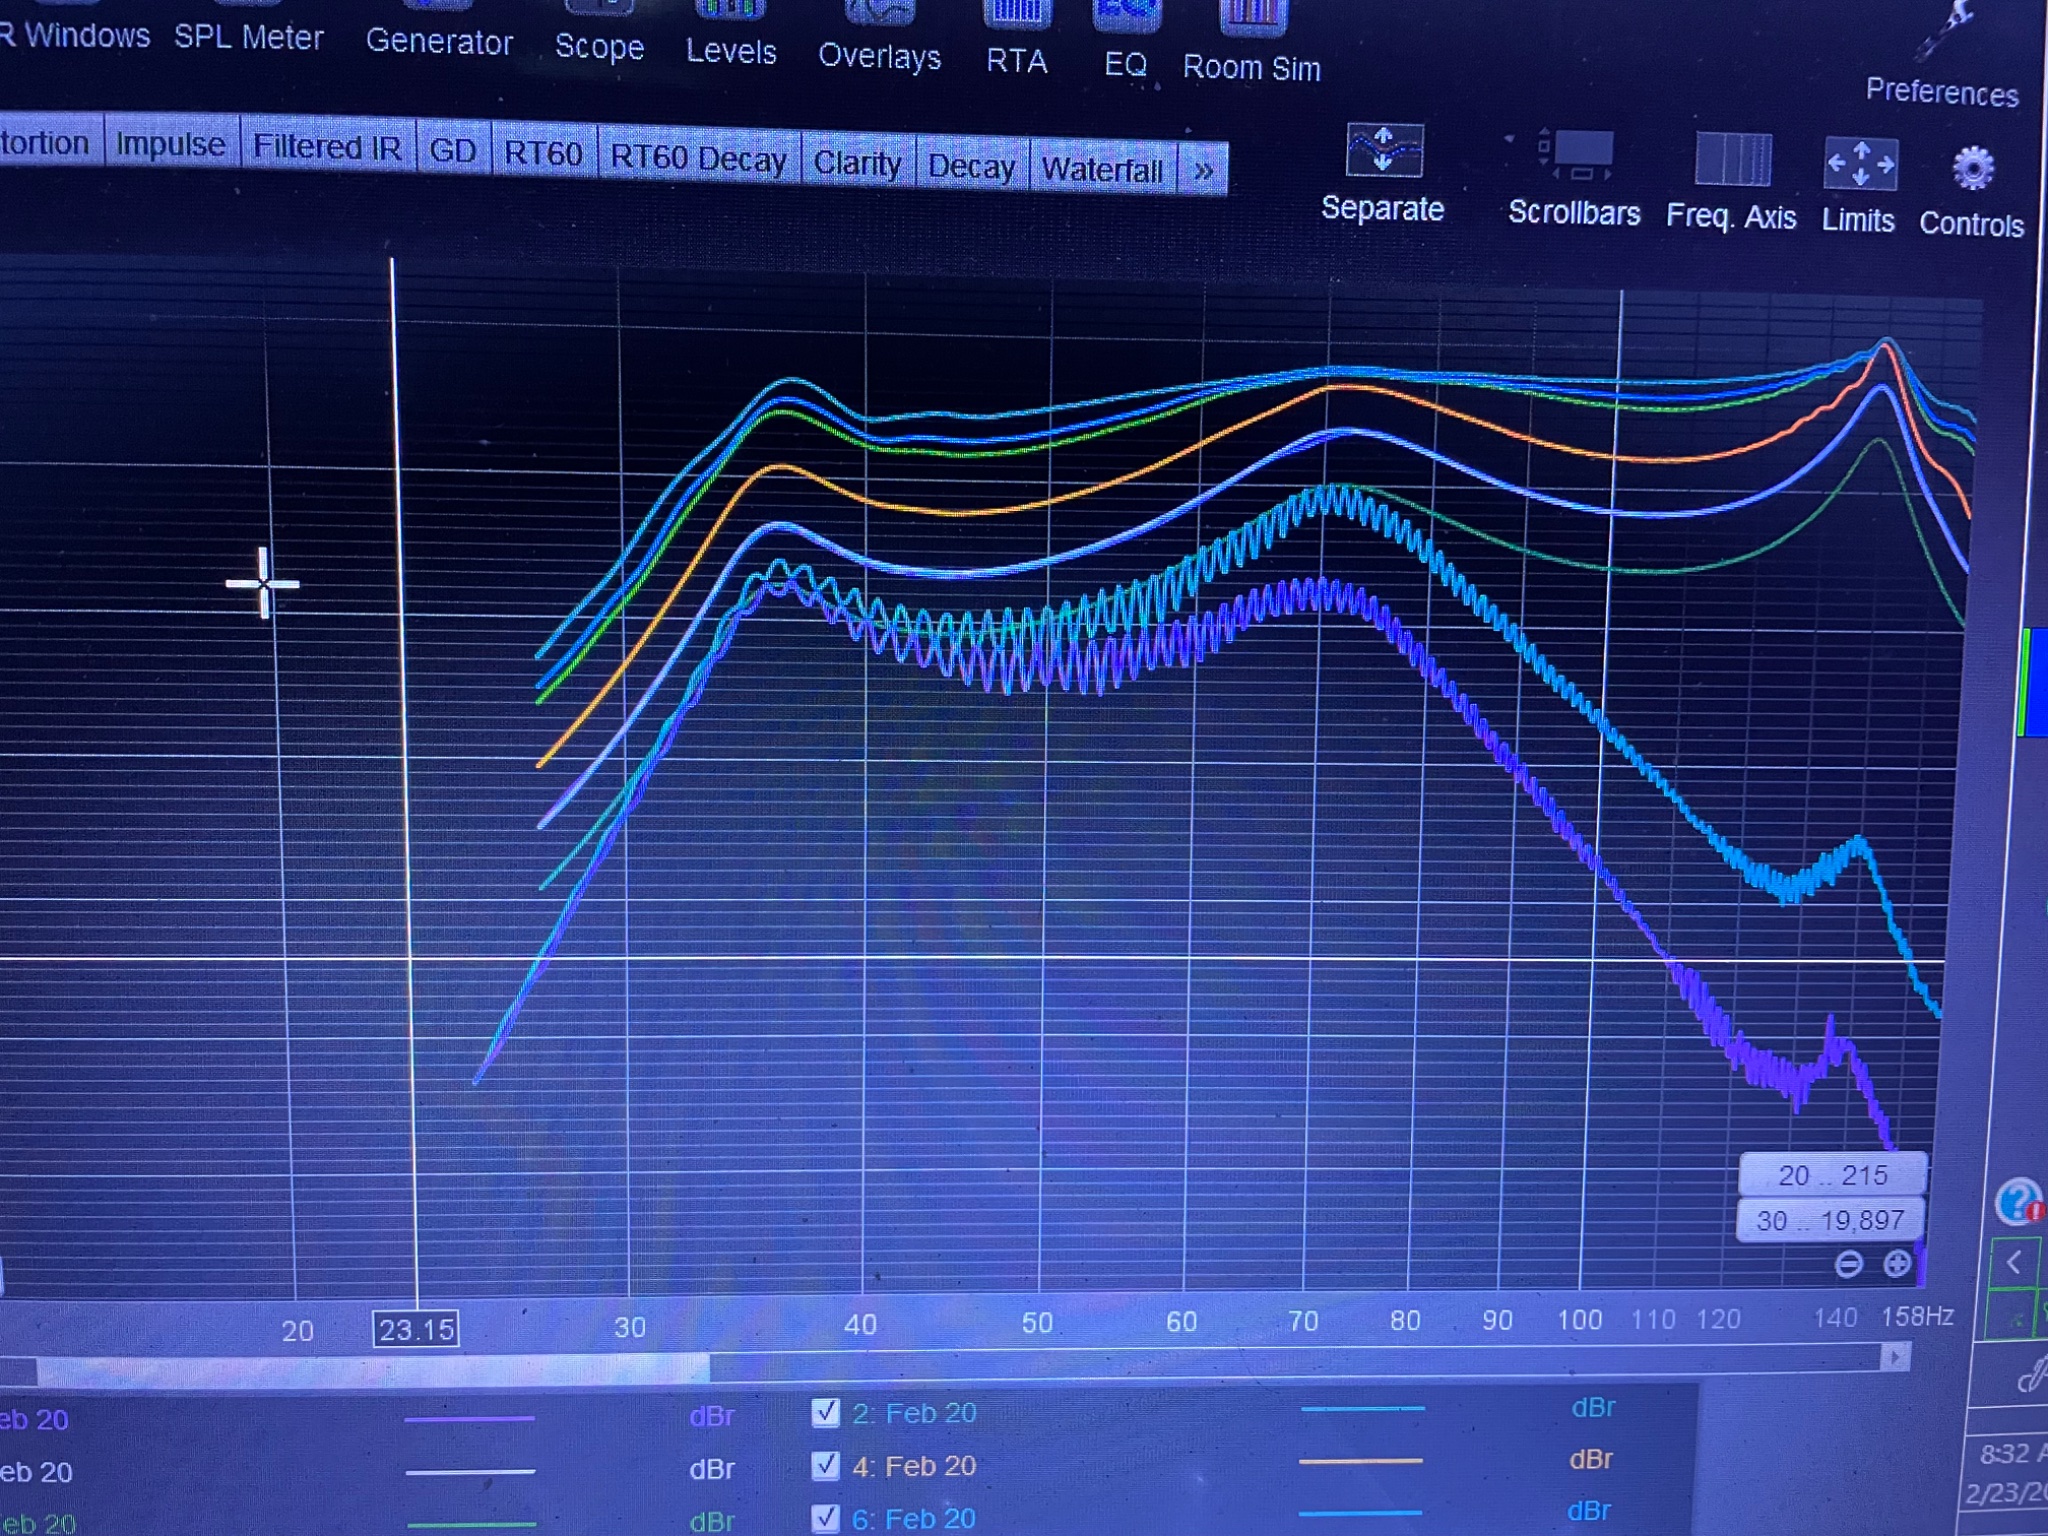Image resolution: width=2048 pixels, height=1536 pixels.
Task: Show more graph tabs with » arrow
Action: click(1203, 171)
